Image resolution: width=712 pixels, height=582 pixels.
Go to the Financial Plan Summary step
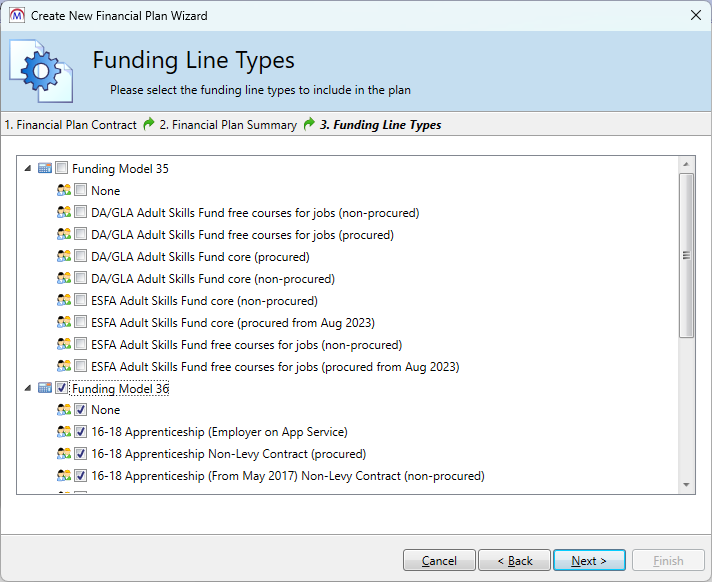[x=228, y=125]
